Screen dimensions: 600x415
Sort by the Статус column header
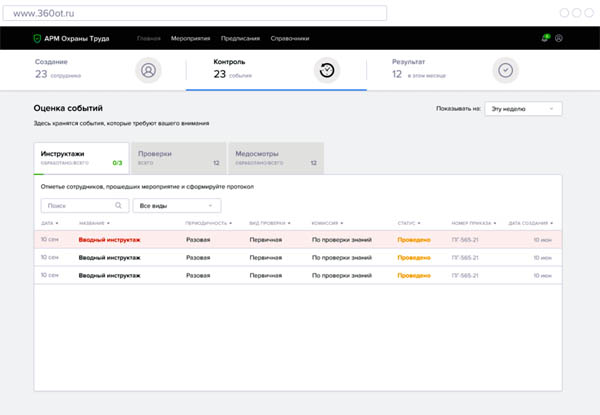[408, 223]
